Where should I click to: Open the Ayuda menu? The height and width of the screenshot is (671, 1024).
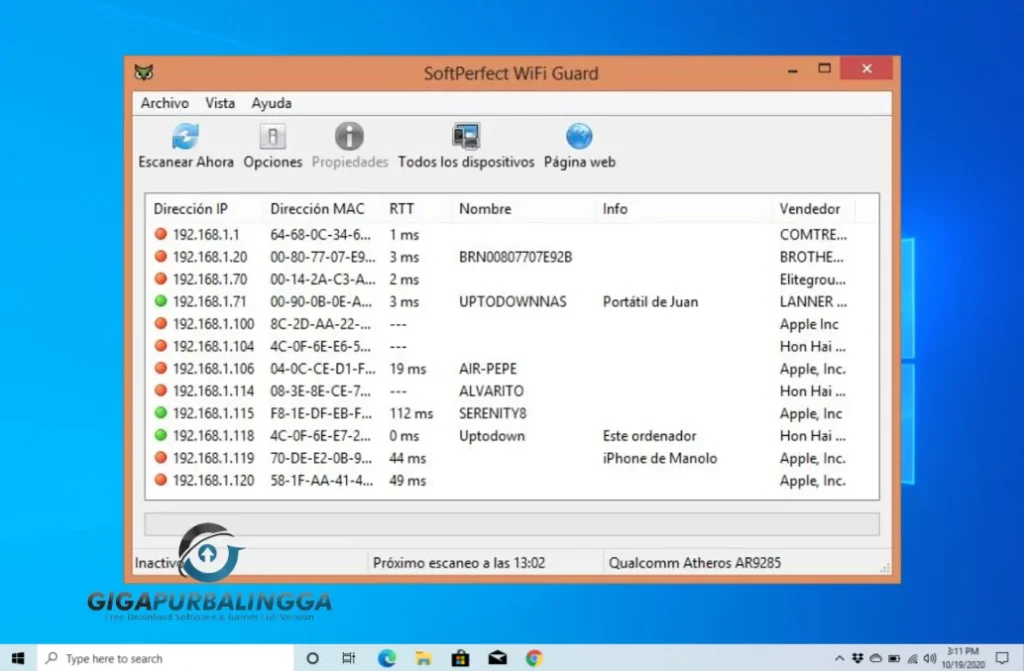pos(271,103)
